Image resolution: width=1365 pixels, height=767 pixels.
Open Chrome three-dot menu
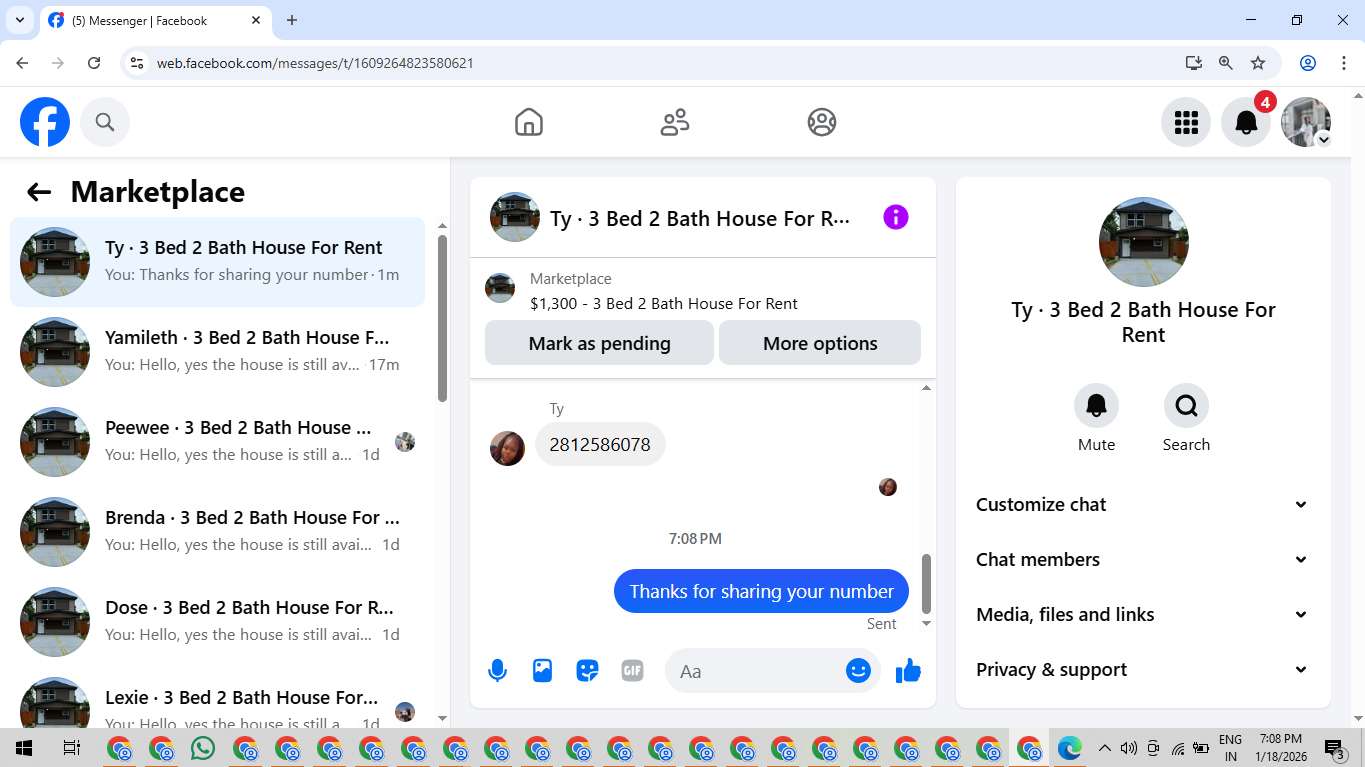point(1343,63)
